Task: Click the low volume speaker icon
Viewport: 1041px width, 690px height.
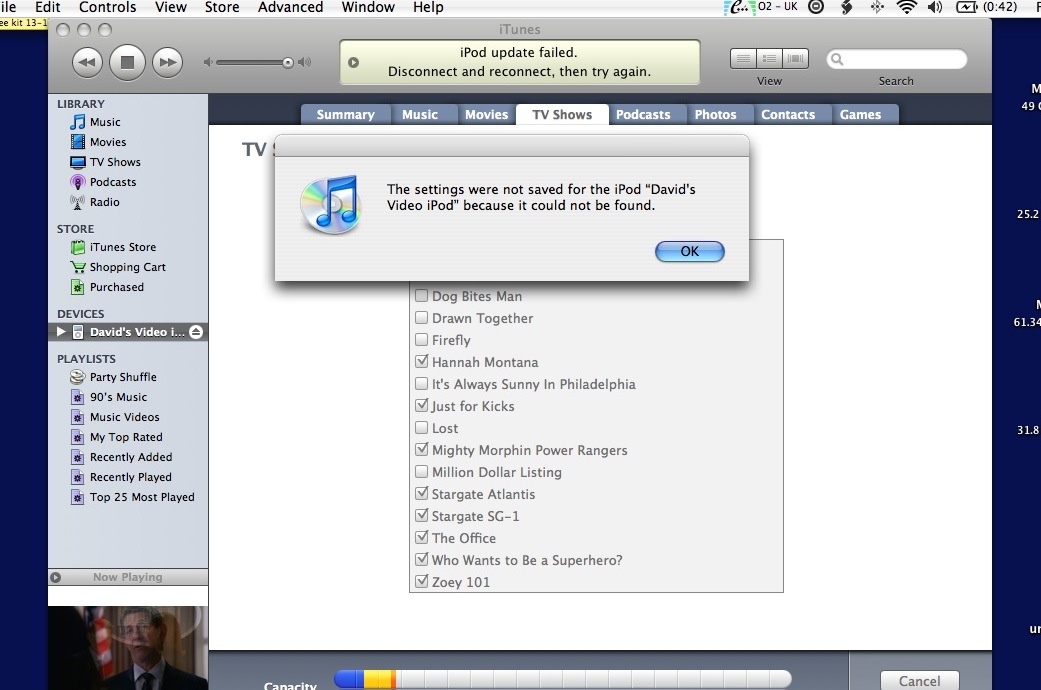Action: (208, 62)
